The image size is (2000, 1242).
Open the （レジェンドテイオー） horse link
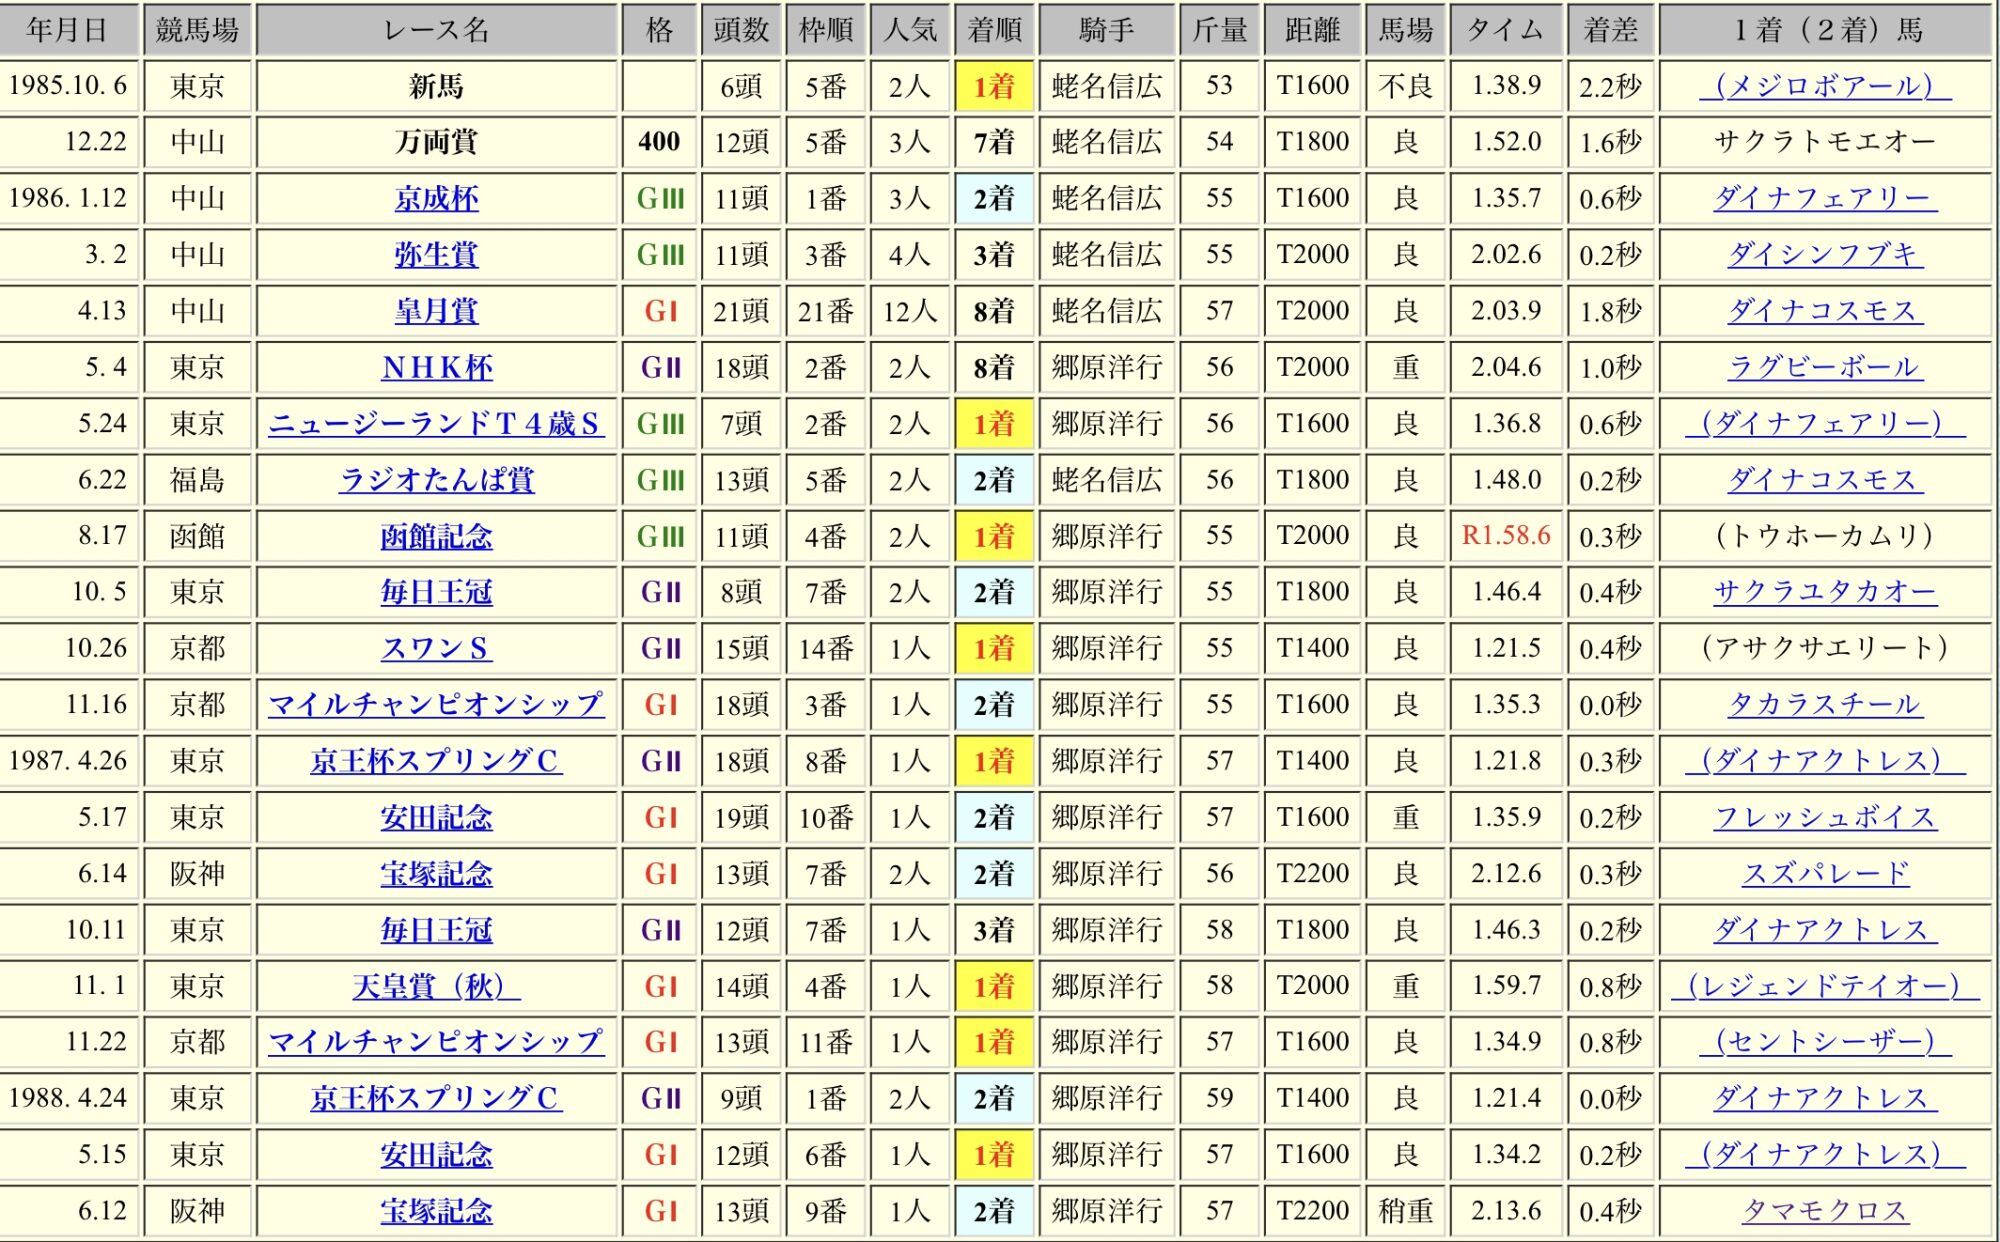click(1825, 987)
